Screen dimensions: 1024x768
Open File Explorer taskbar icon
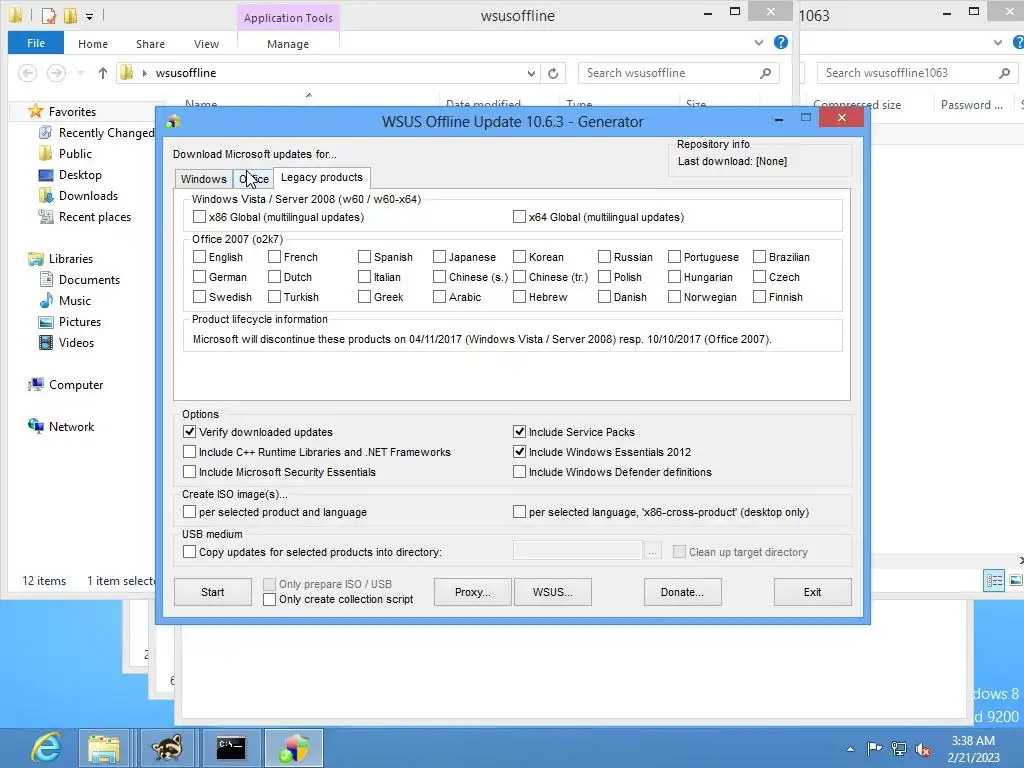point(104,748)
